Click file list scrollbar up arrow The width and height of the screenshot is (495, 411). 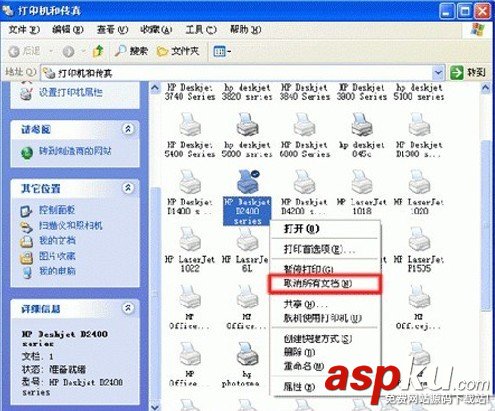(x=486, y=88)
